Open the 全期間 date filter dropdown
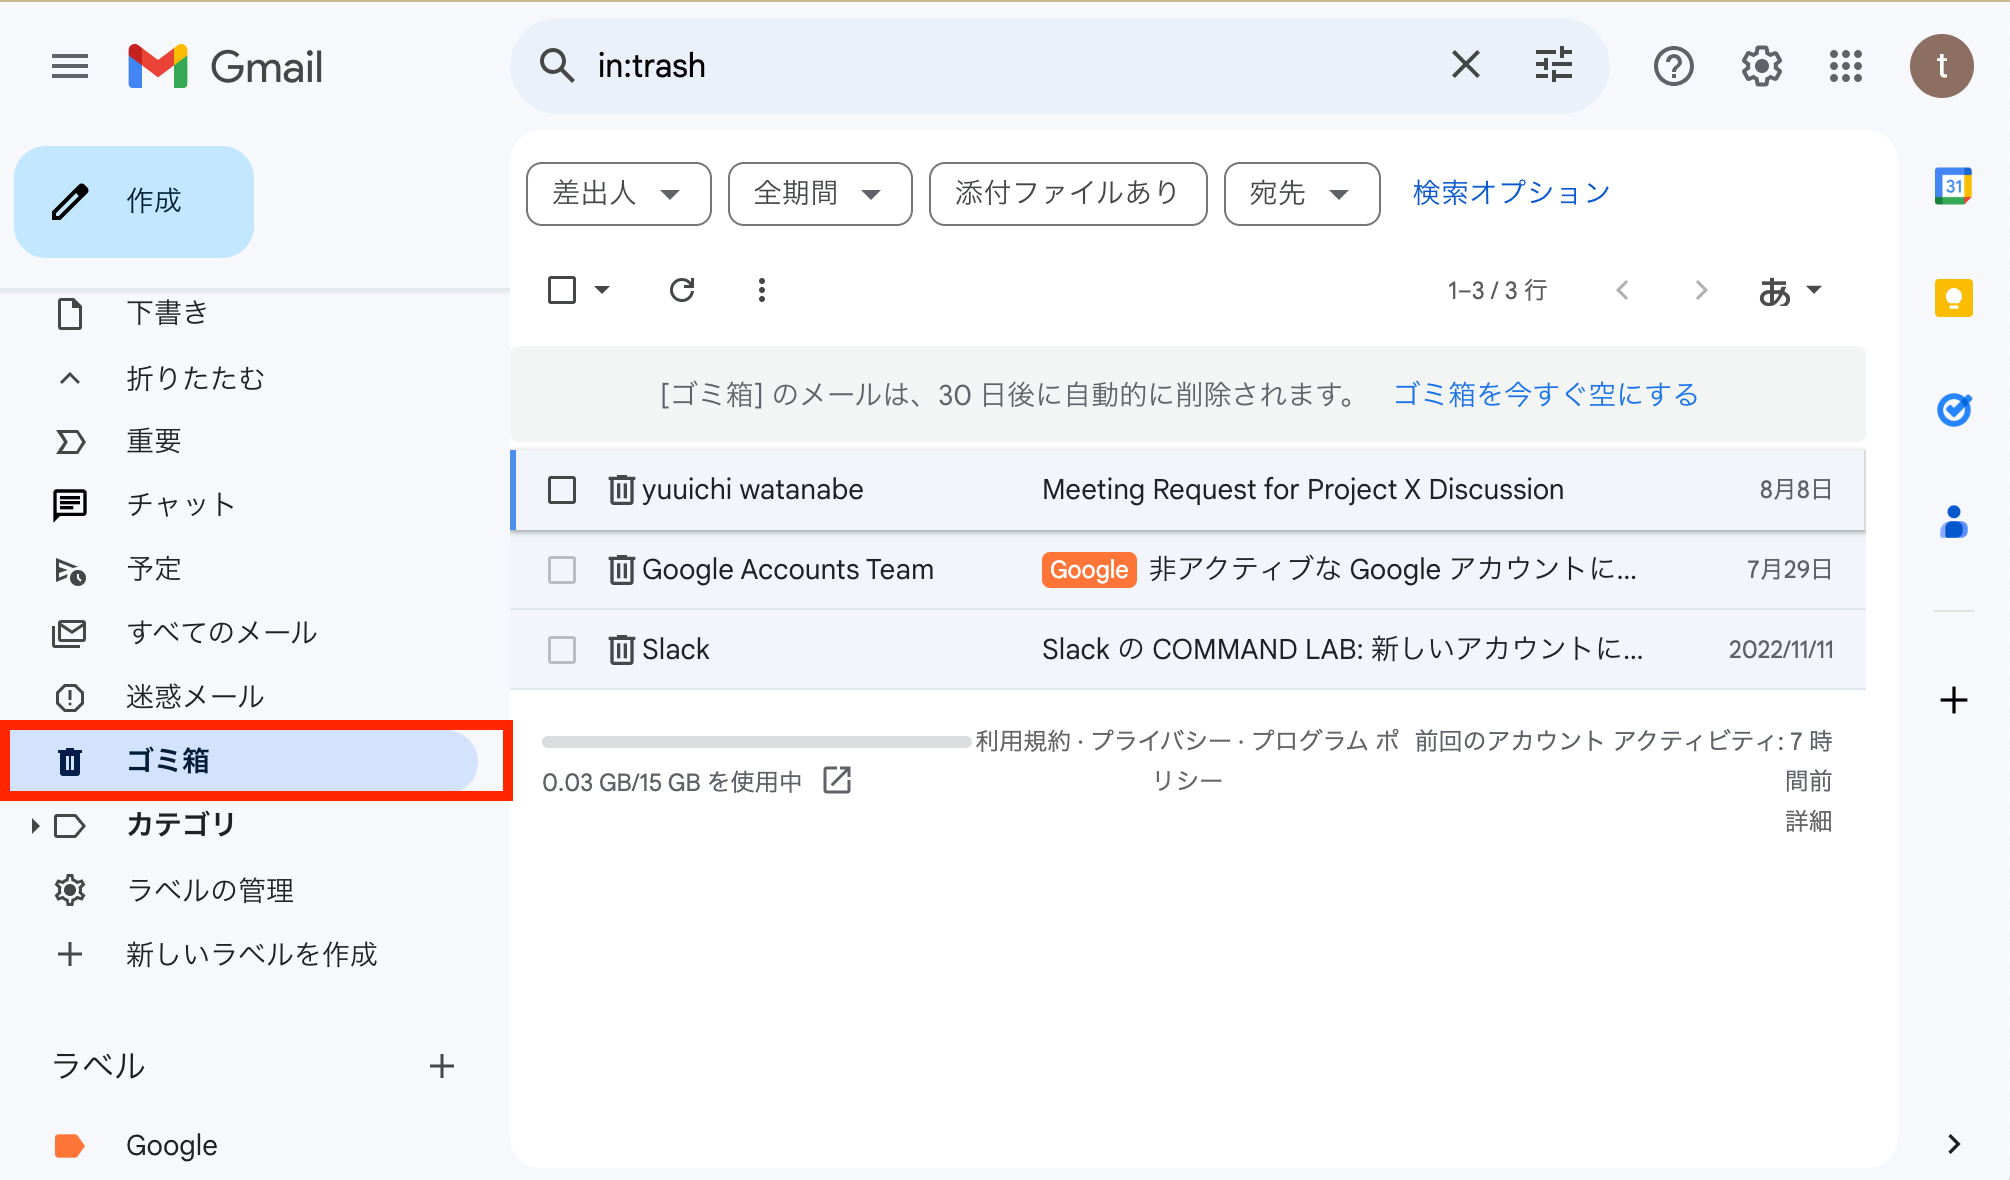This screenshot has width=2010, height=1180. (x=820, y=193)
